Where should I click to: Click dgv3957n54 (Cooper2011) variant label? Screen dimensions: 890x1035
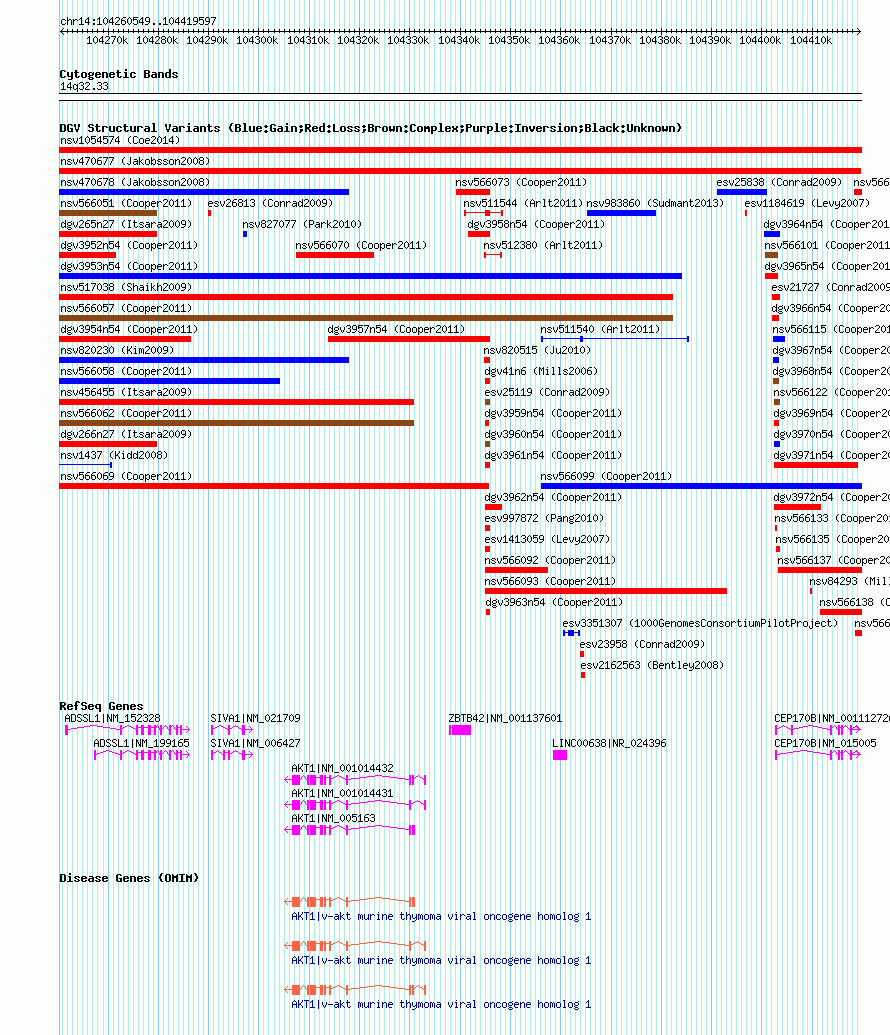pos(396,329)
